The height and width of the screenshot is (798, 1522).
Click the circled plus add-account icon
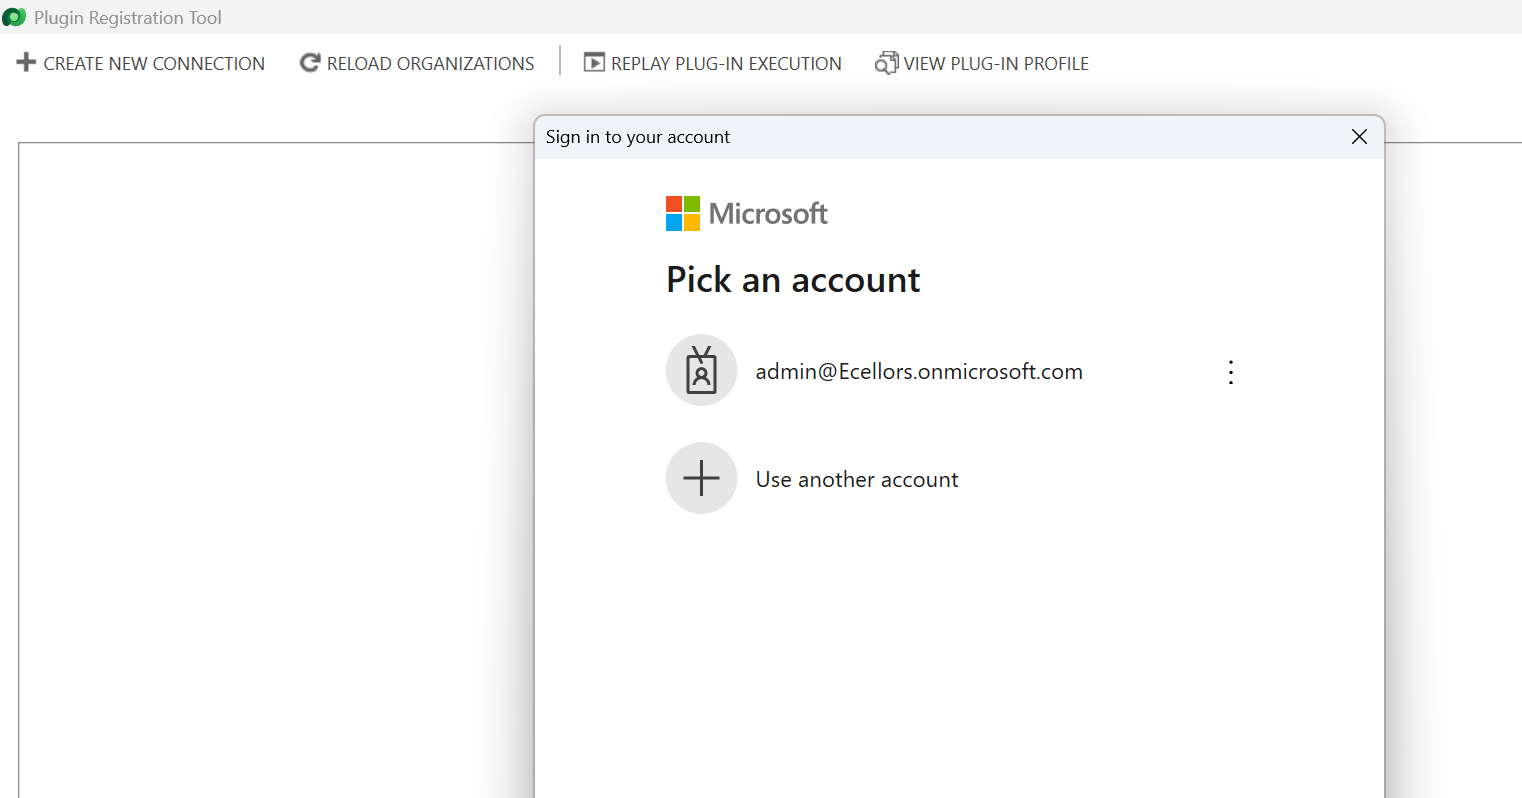coord(701,478)
